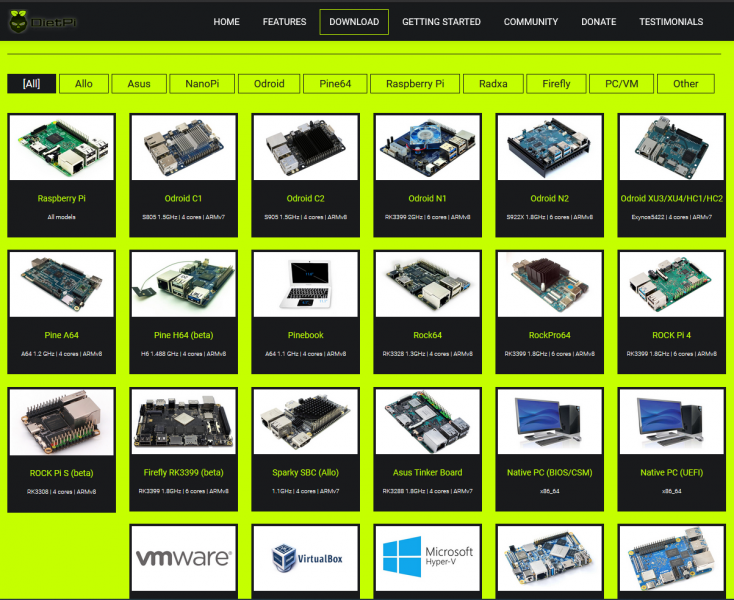Open the ROCK Pi 4 title link
Screen dimensions: 734x600
[x=672, y=335]
